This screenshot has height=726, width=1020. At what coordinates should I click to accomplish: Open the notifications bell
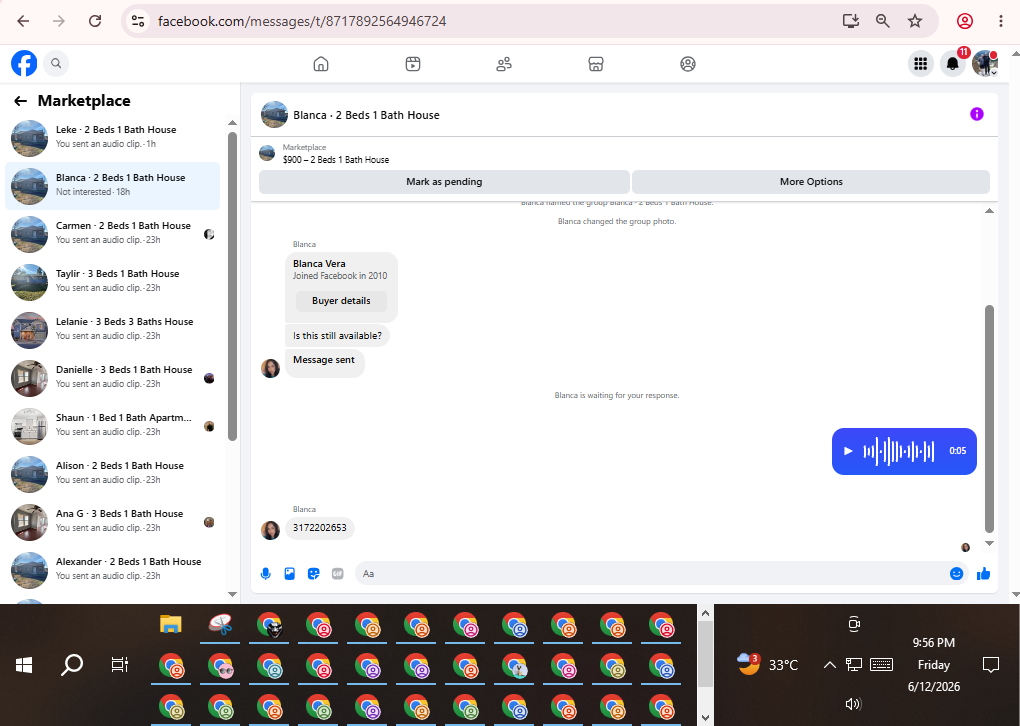(953, 64)
